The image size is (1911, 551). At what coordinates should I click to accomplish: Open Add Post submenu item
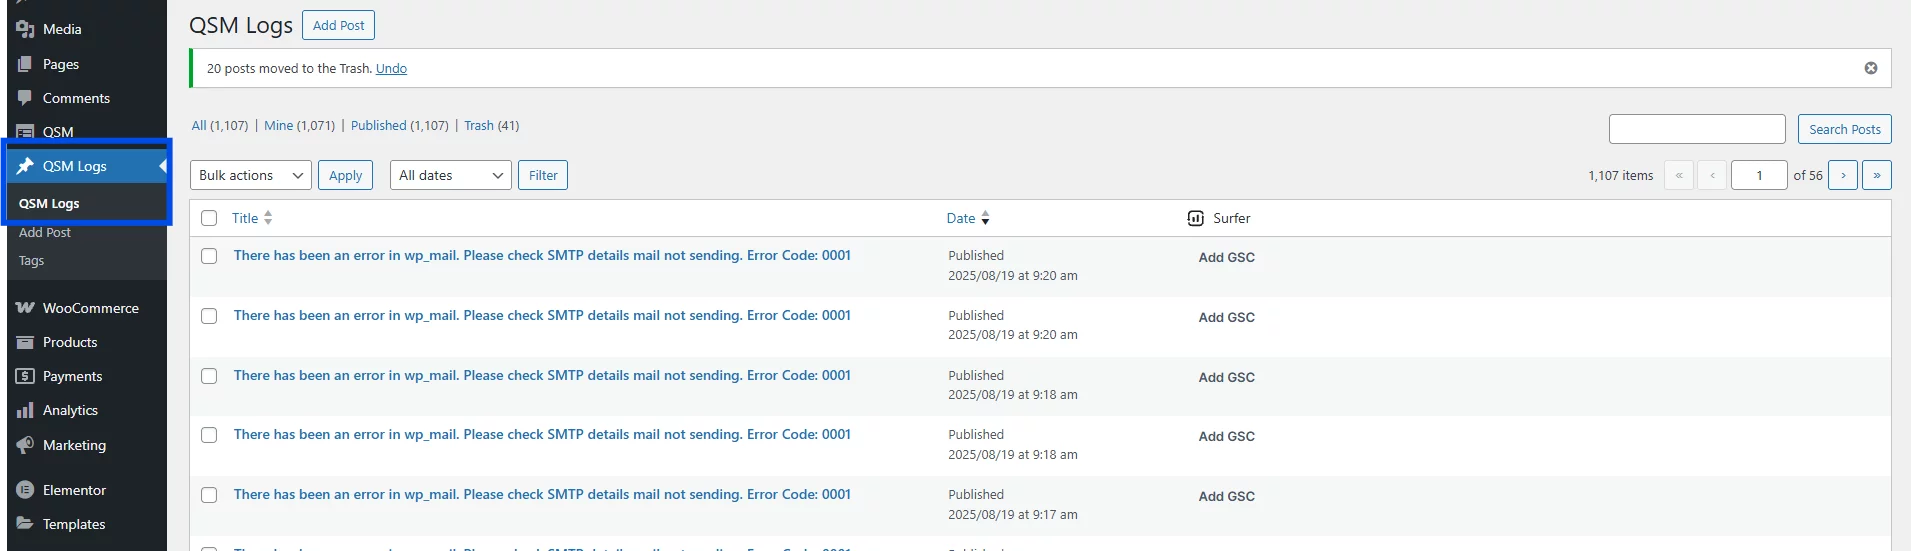(45, 232)
